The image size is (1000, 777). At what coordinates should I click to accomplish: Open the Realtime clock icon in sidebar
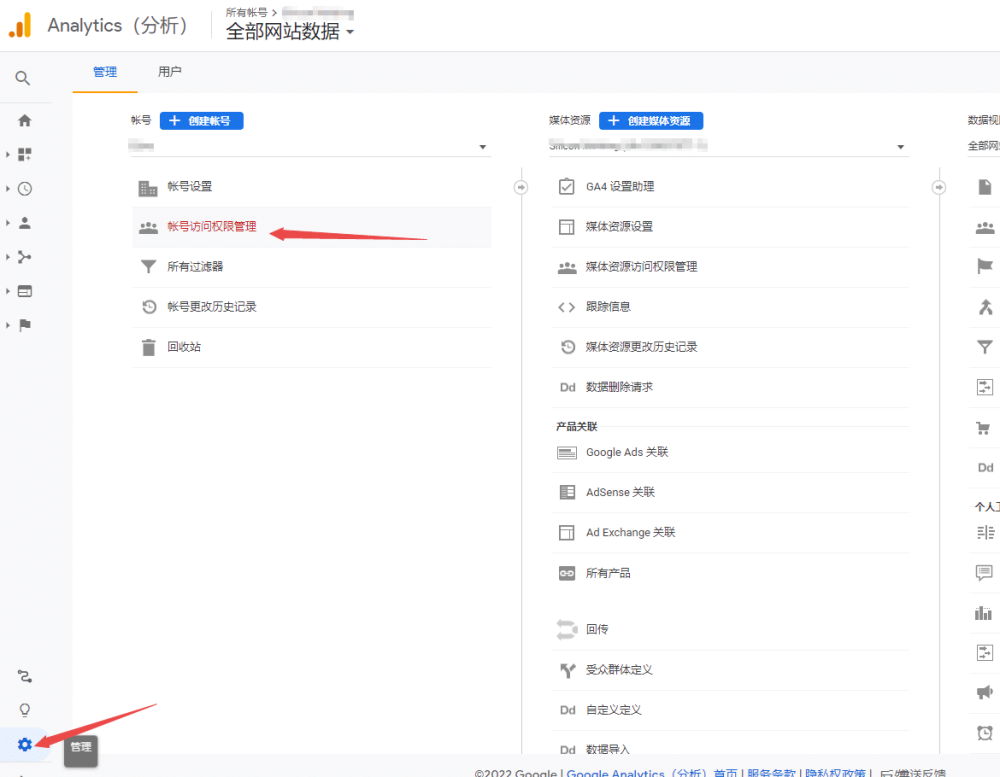[25, 188]
